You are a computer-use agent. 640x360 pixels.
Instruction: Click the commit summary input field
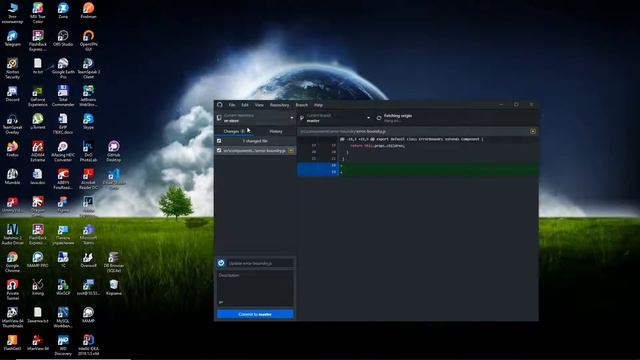(x=260, y=263)
